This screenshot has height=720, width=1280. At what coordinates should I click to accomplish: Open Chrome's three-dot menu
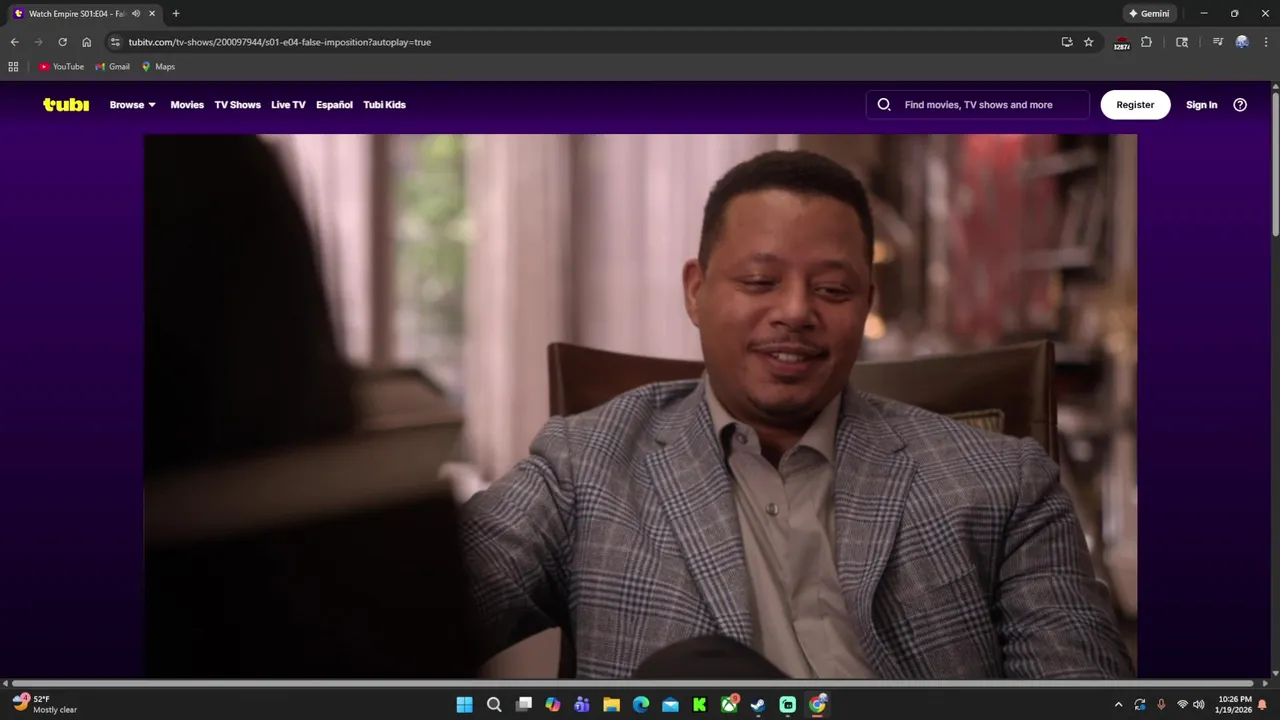[x=1265, y=42]
